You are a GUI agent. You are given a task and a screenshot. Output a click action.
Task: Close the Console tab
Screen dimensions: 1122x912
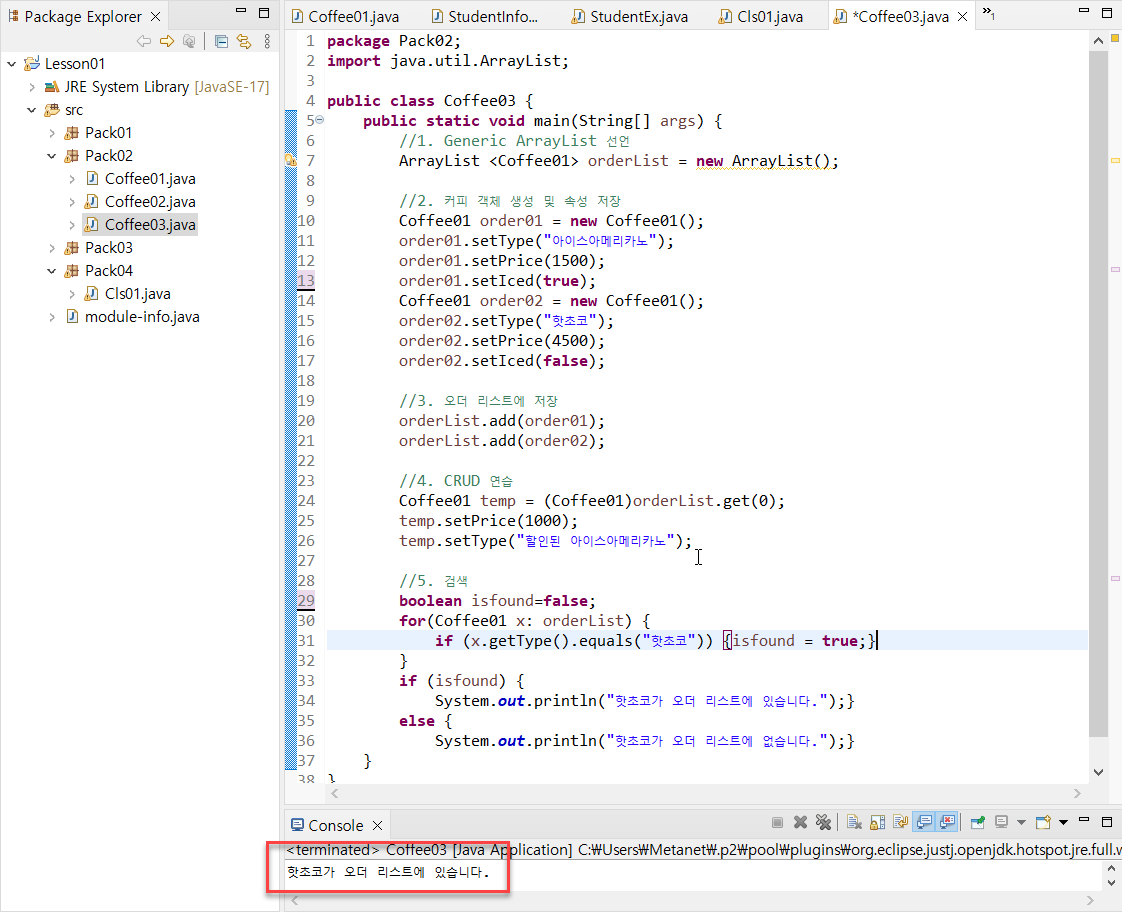tap(377, 825)
